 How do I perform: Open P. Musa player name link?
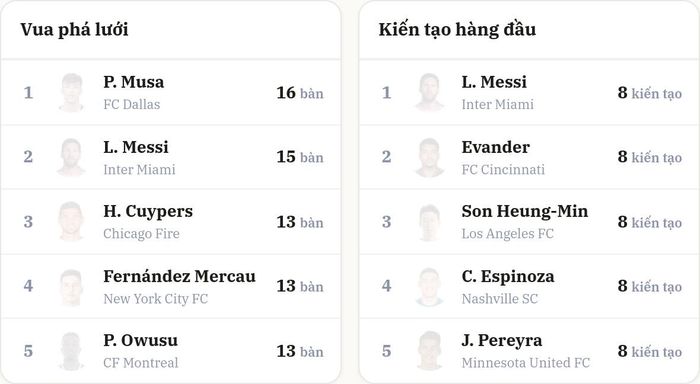click(133, 82)
